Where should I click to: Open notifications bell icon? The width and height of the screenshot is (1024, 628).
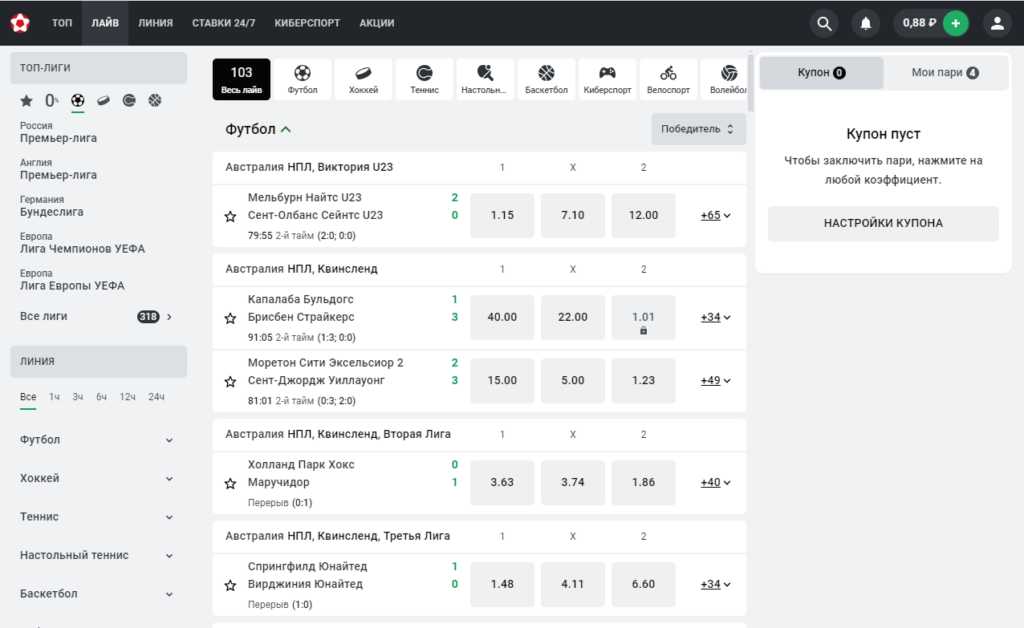(x=865, y=24)
